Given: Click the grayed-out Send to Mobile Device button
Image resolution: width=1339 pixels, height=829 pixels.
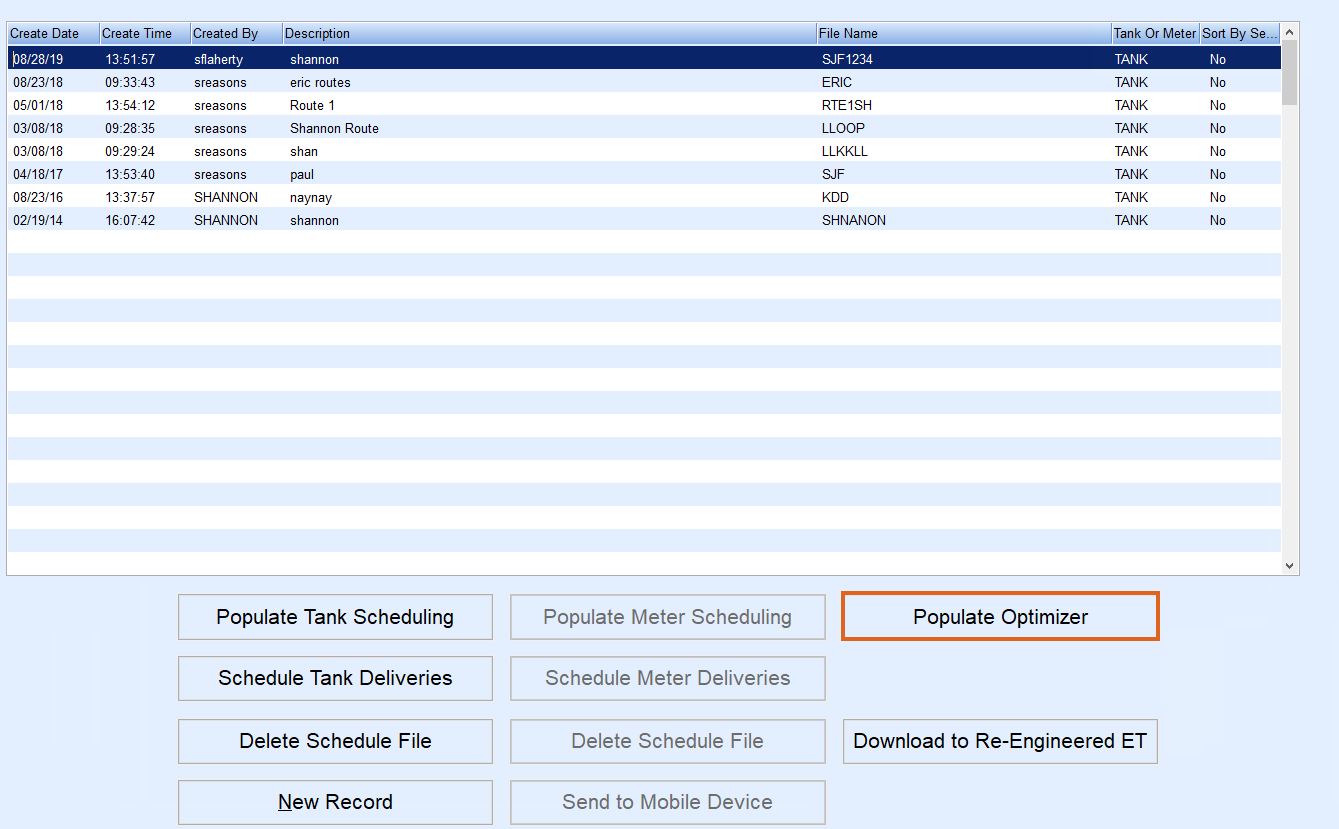Looking at the screenshot, I should (667, 802).
